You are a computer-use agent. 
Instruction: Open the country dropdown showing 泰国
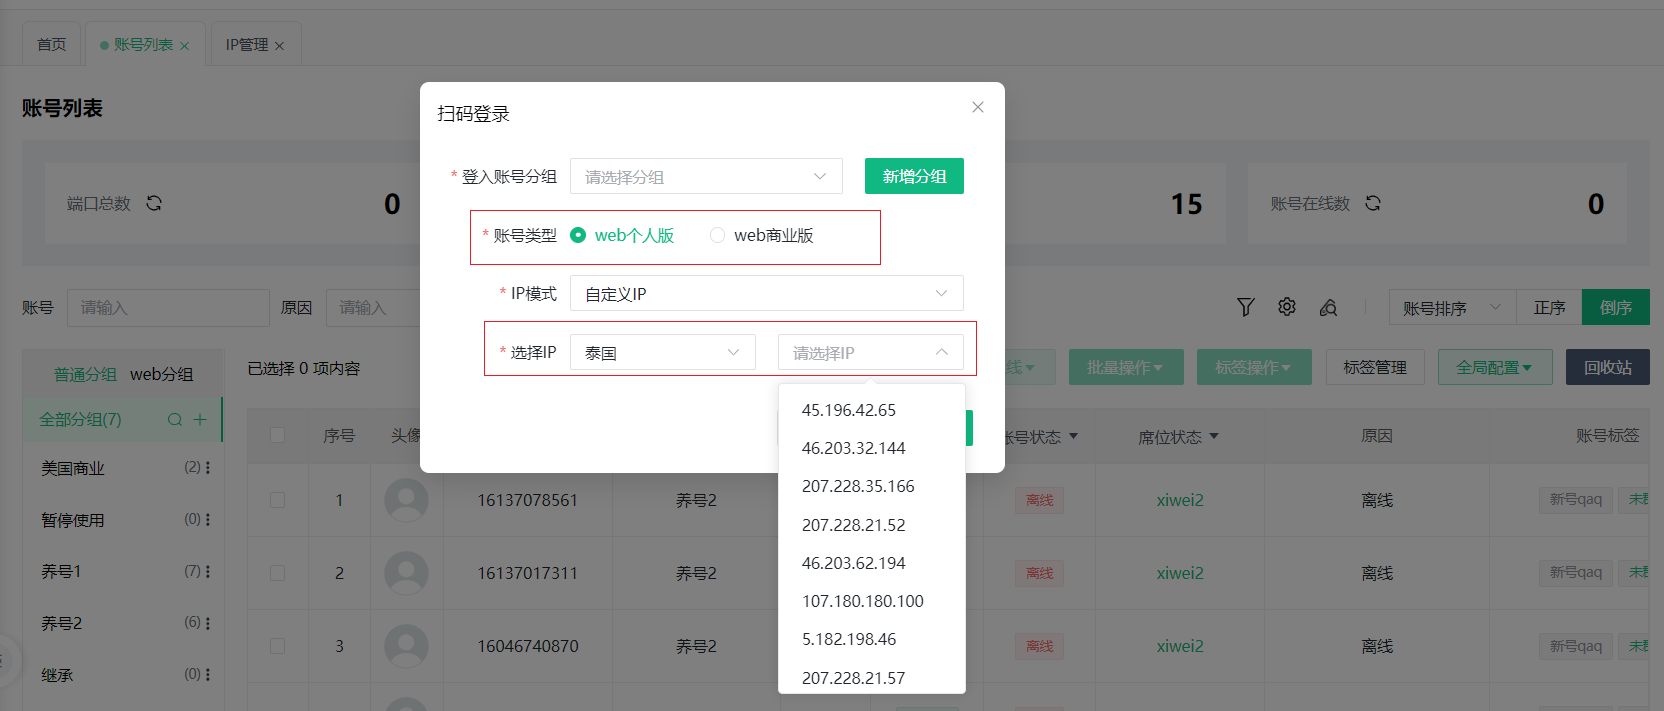(662, 352)
